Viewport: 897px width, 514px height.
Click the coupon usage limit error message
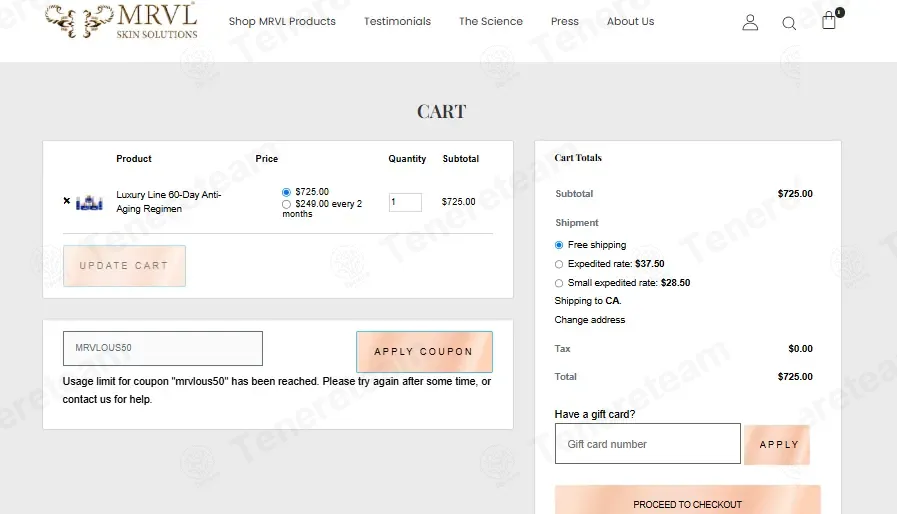tap(277, 390)
